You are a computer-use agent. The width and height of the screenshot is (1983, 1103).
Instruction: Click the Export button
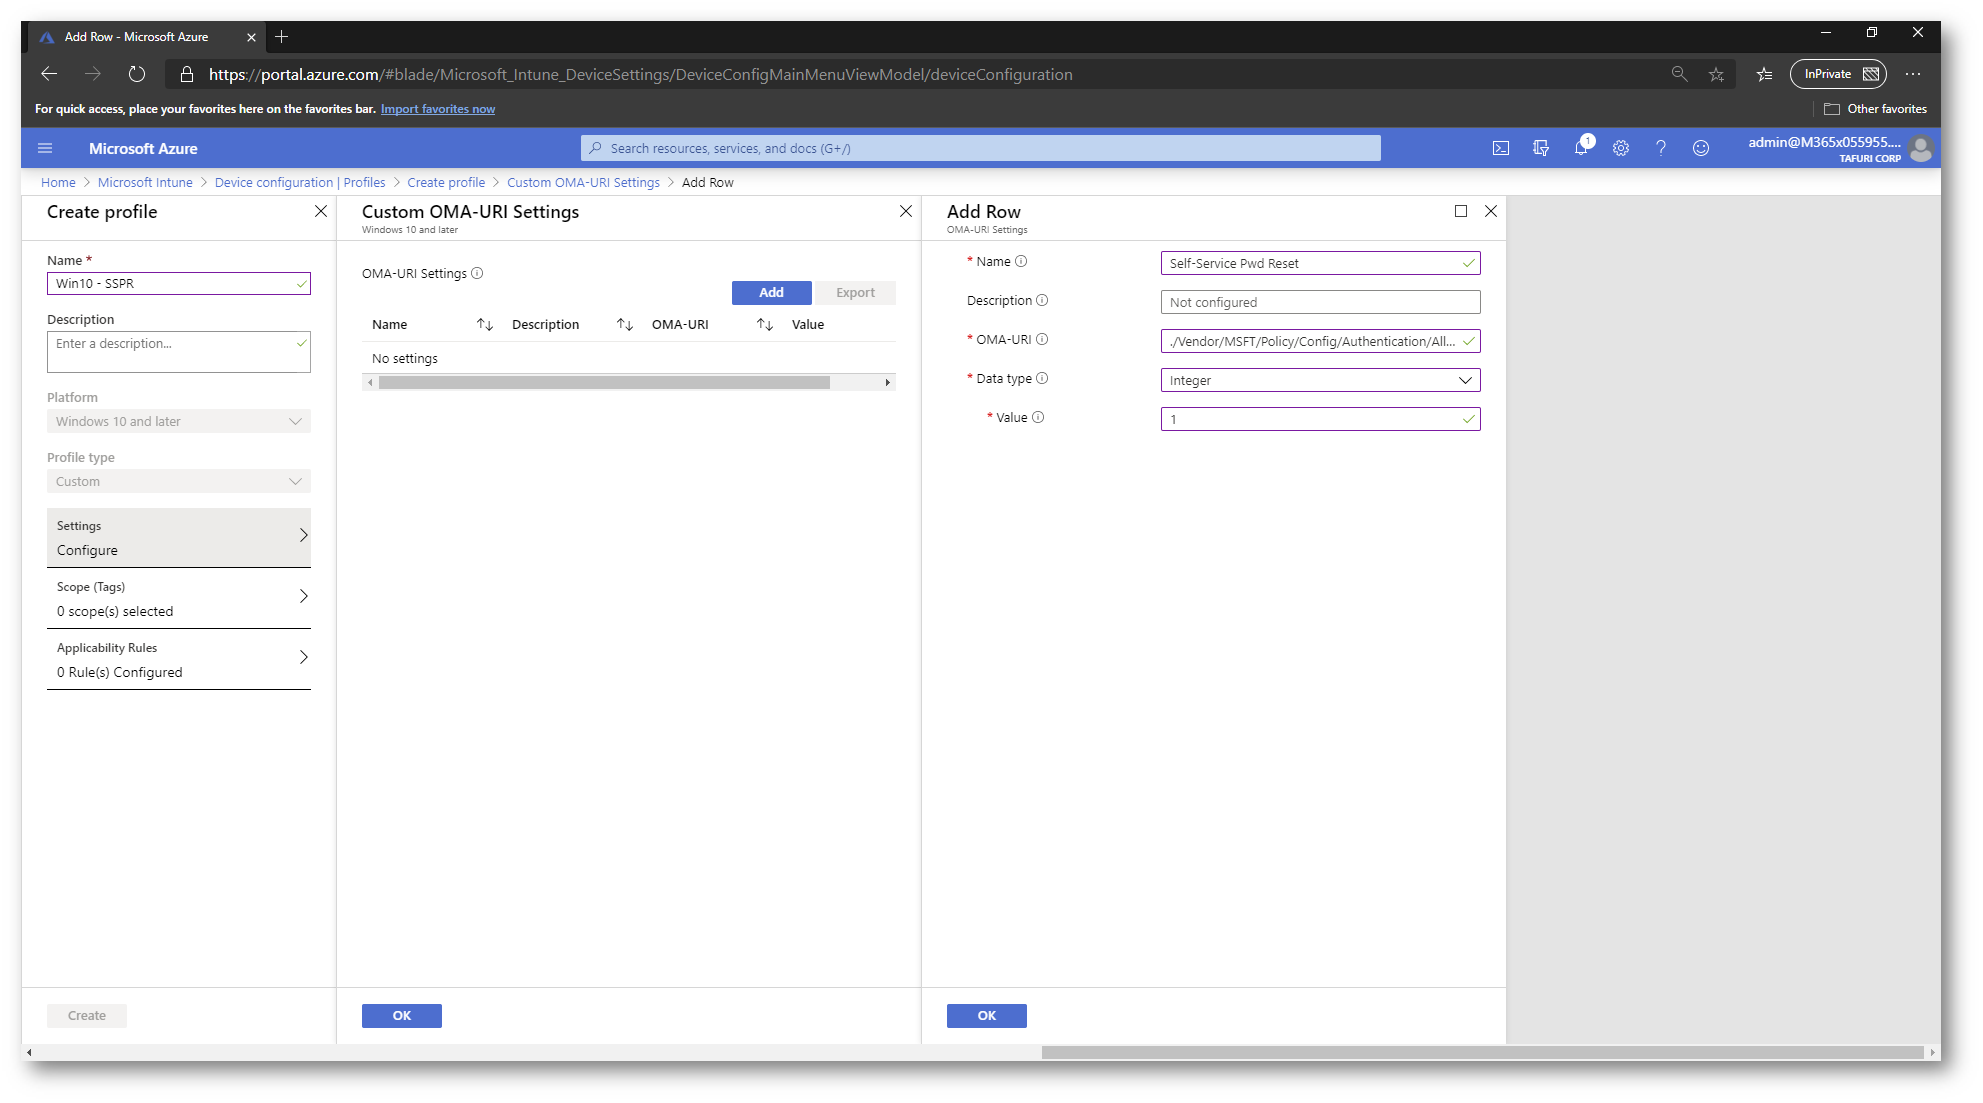coord(855,292)
